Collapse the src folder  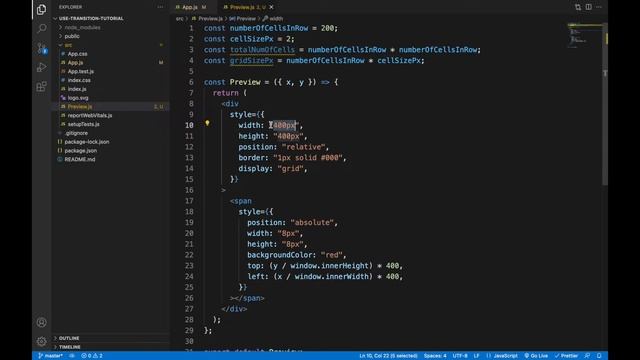68,45
